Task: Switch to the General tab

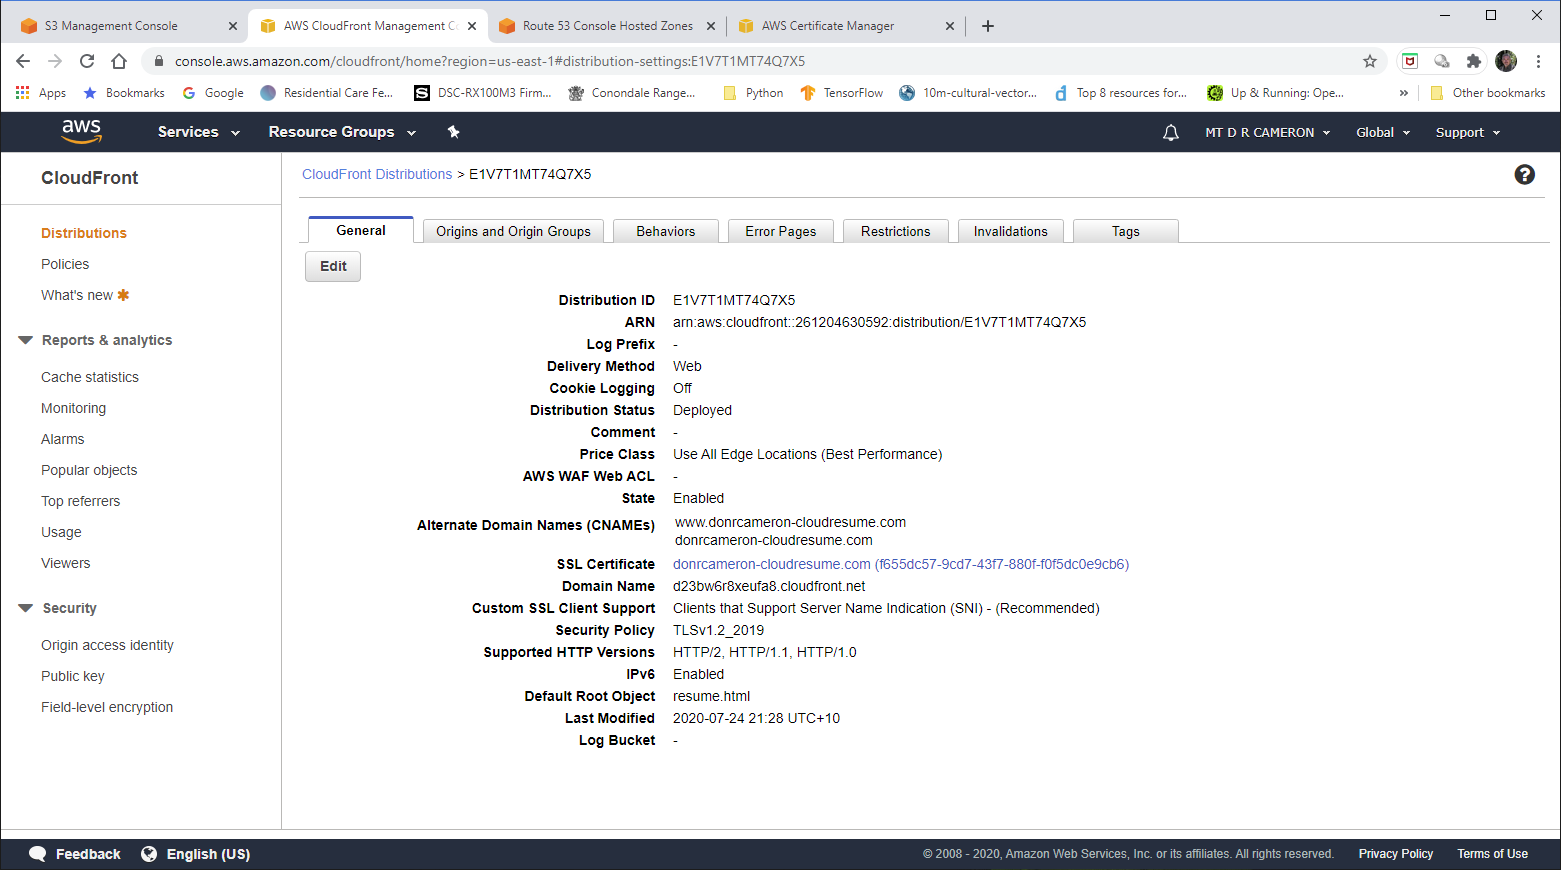Action: 361,230
